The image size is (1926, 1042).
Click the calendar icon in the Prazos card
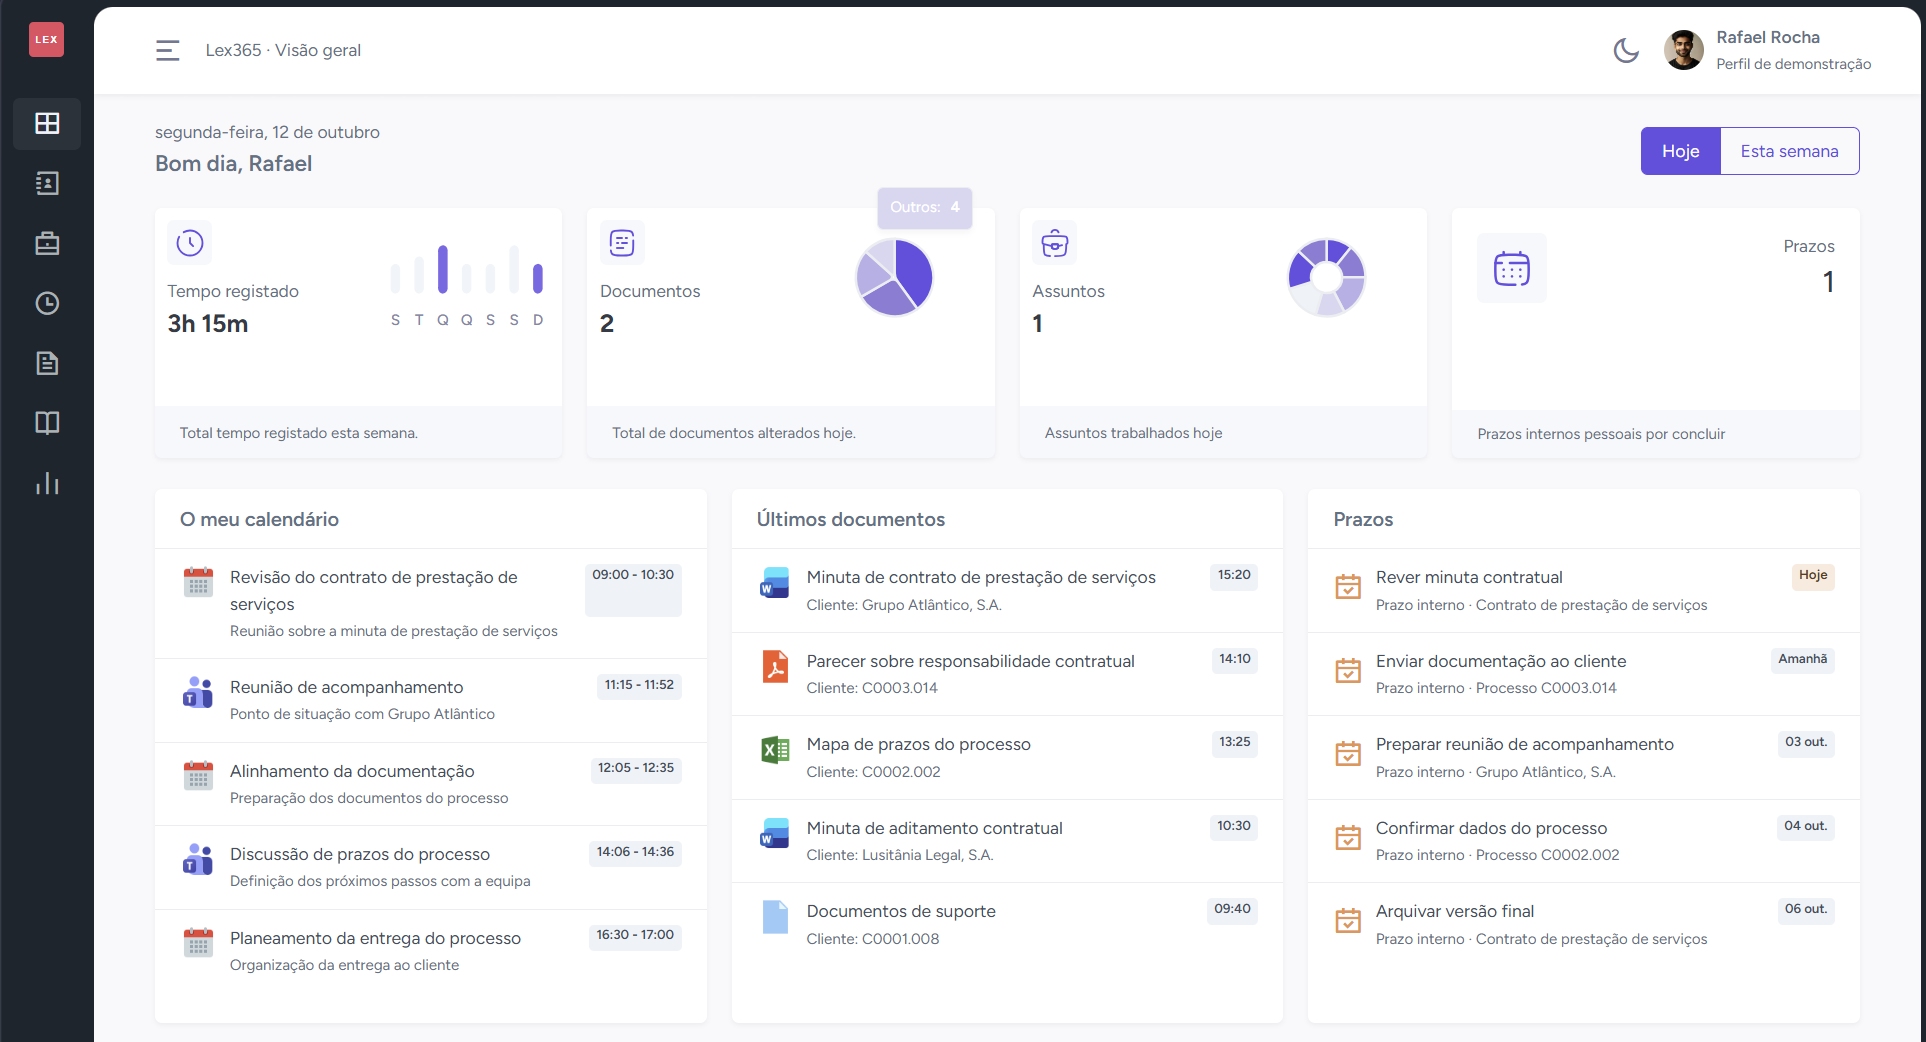[1512, 268]
